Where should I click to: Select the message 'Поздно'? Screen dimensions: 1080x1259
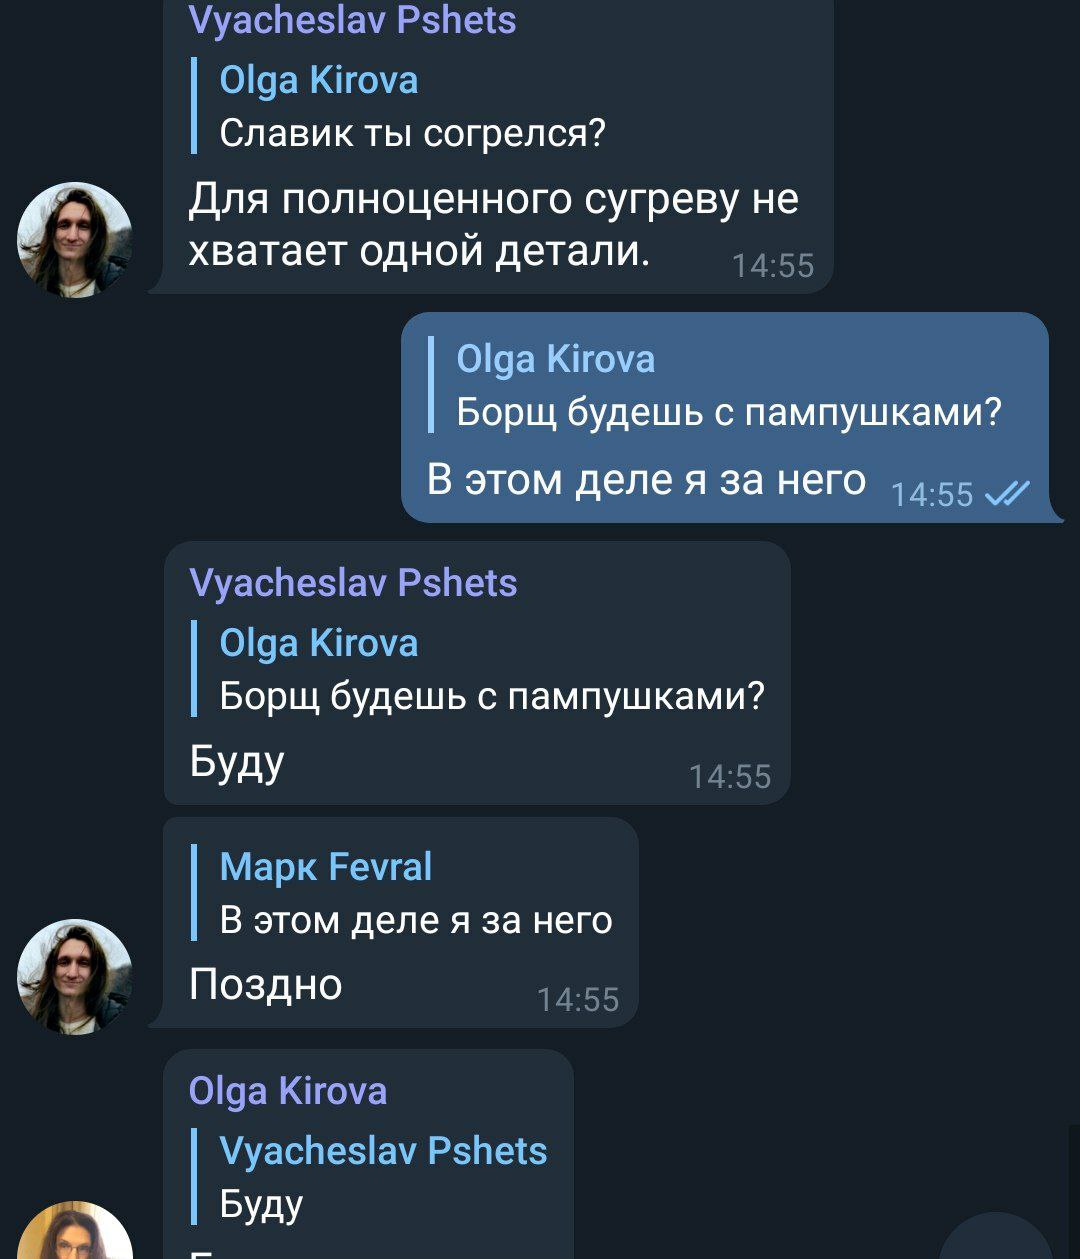pyautogui.click(x=265, y=985)
